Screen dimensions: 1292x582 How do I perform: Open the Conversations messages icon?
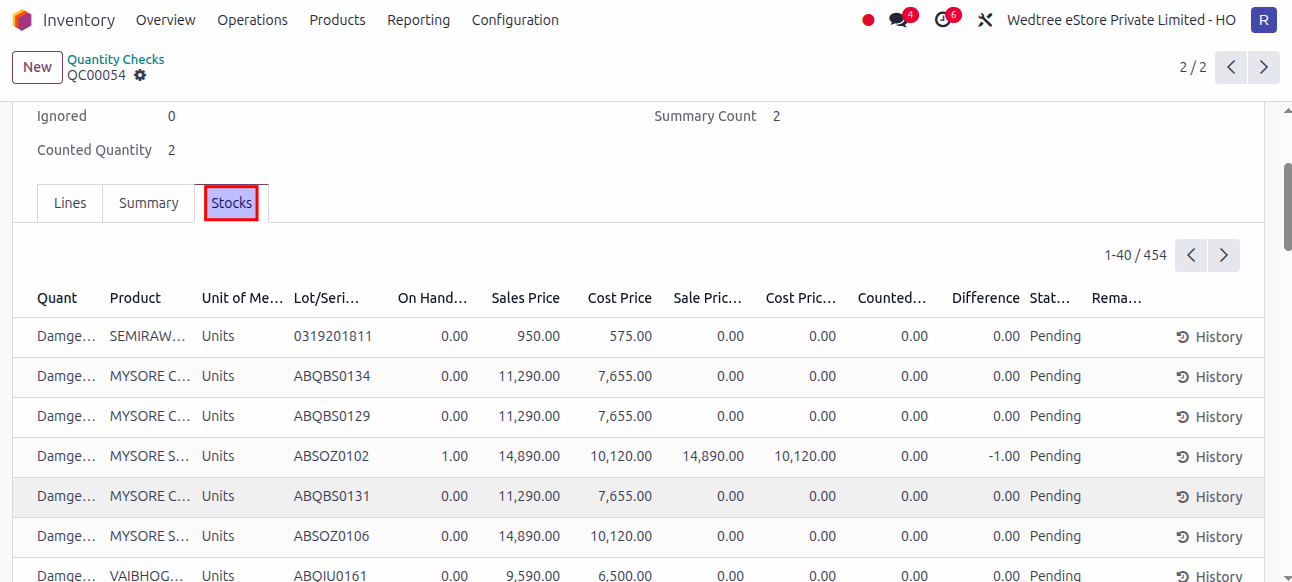pos(896,19)
